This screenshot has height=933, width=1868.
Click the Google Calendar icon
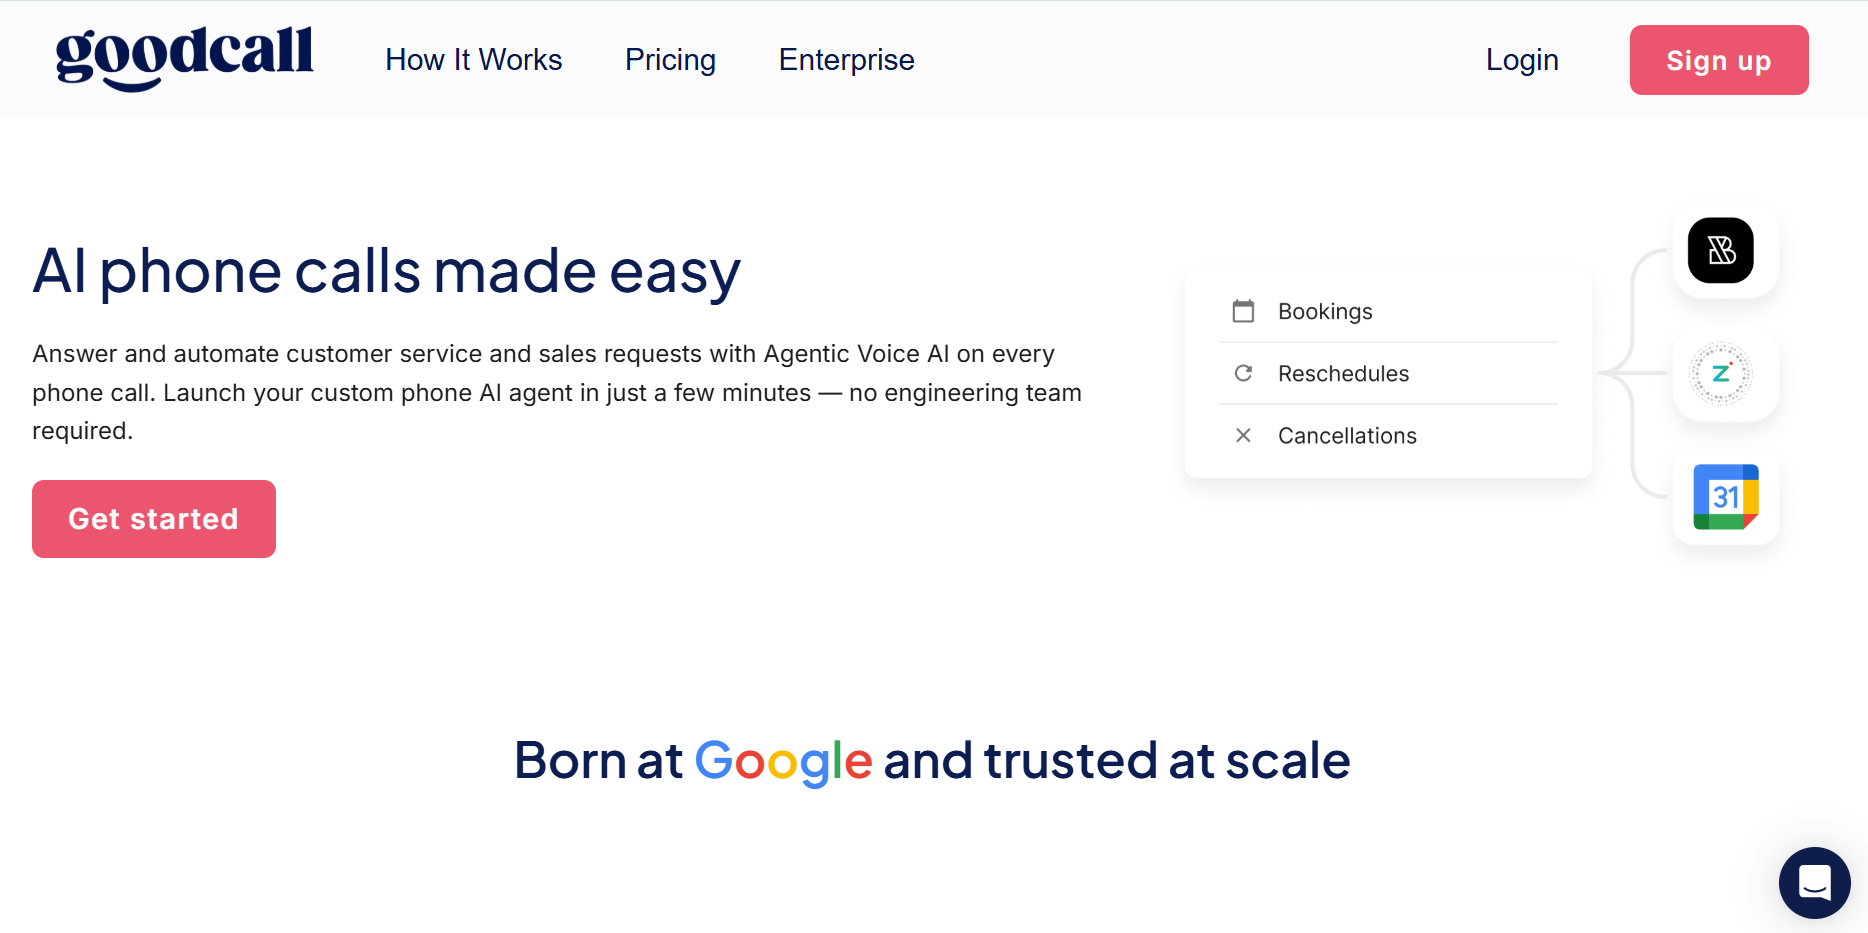1725,497
